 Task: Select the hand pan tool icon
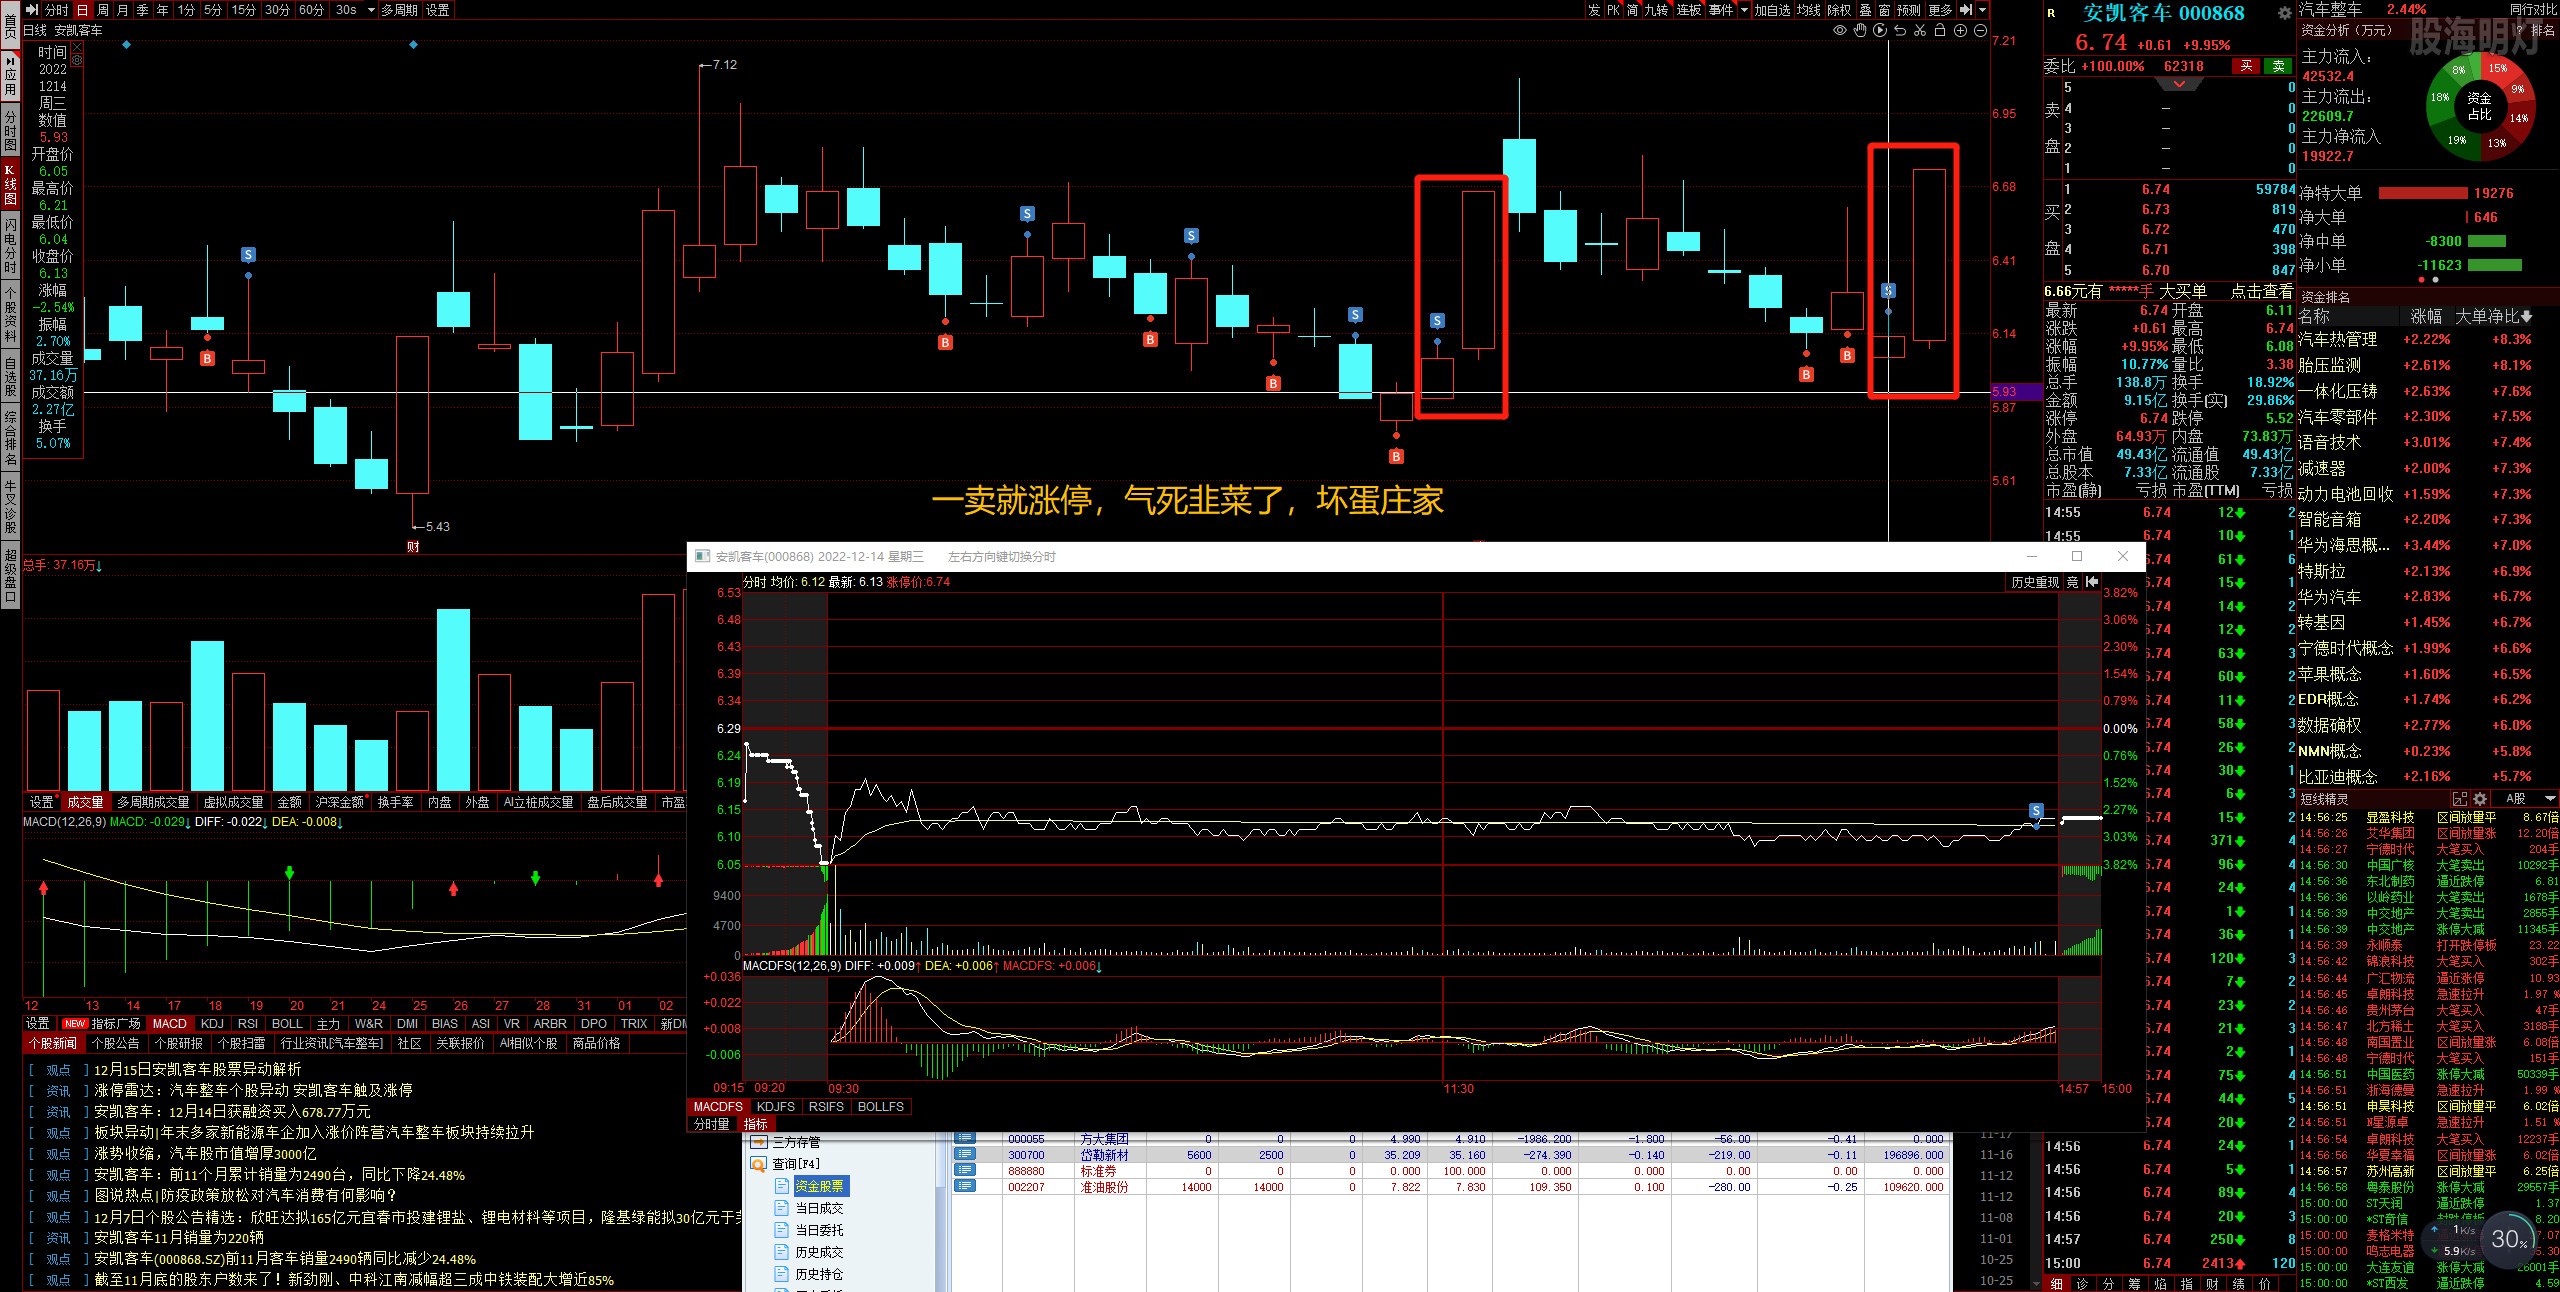1859,30
